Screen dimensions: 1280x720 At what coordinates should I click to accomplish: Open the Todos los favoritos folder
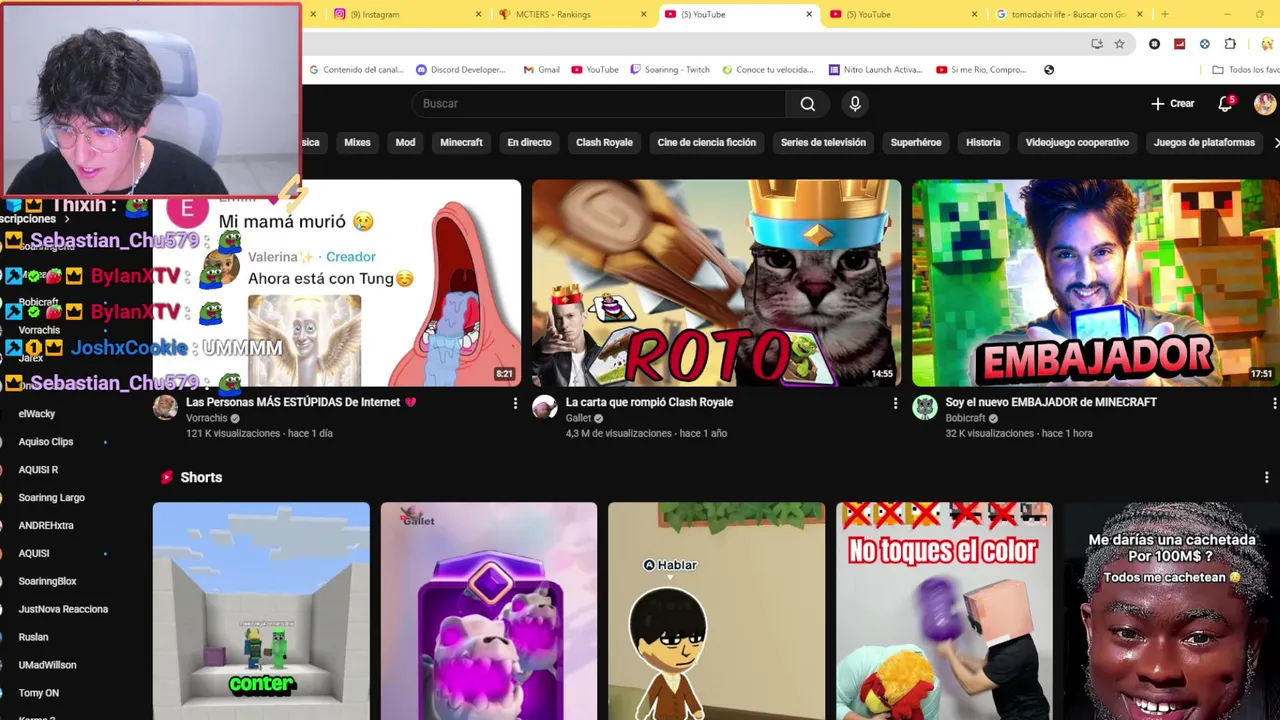(1245, 70)
